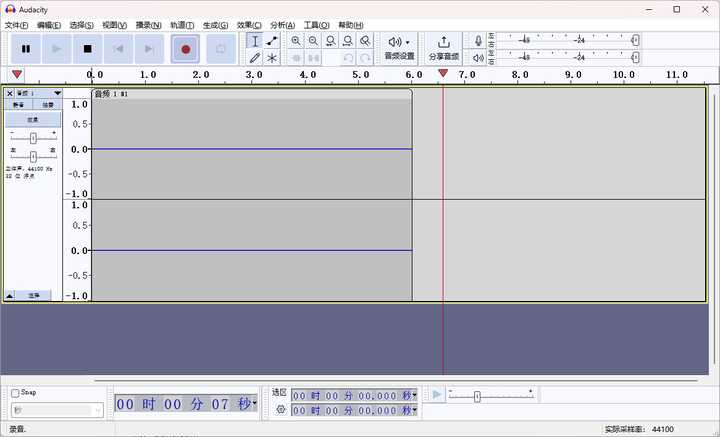Click the Zoom In magnifier icon
Image resolution: width=720 pixels, height=437 pixels.
(x=296, y=41)
